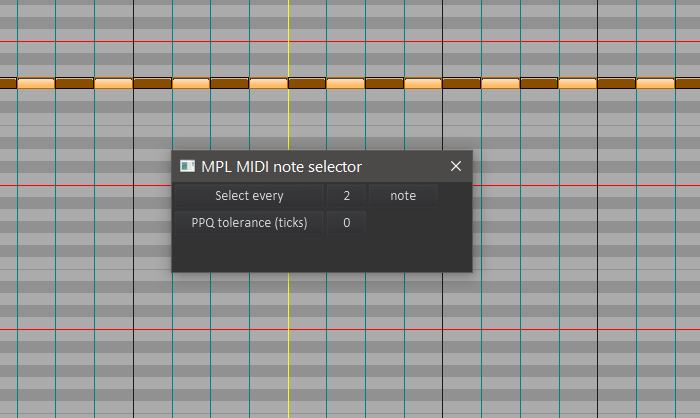The width and height of the screenshot is (700, 418).
Task: Click the MPL MIDI note selector window icon
Action: (x=188, y=166)
